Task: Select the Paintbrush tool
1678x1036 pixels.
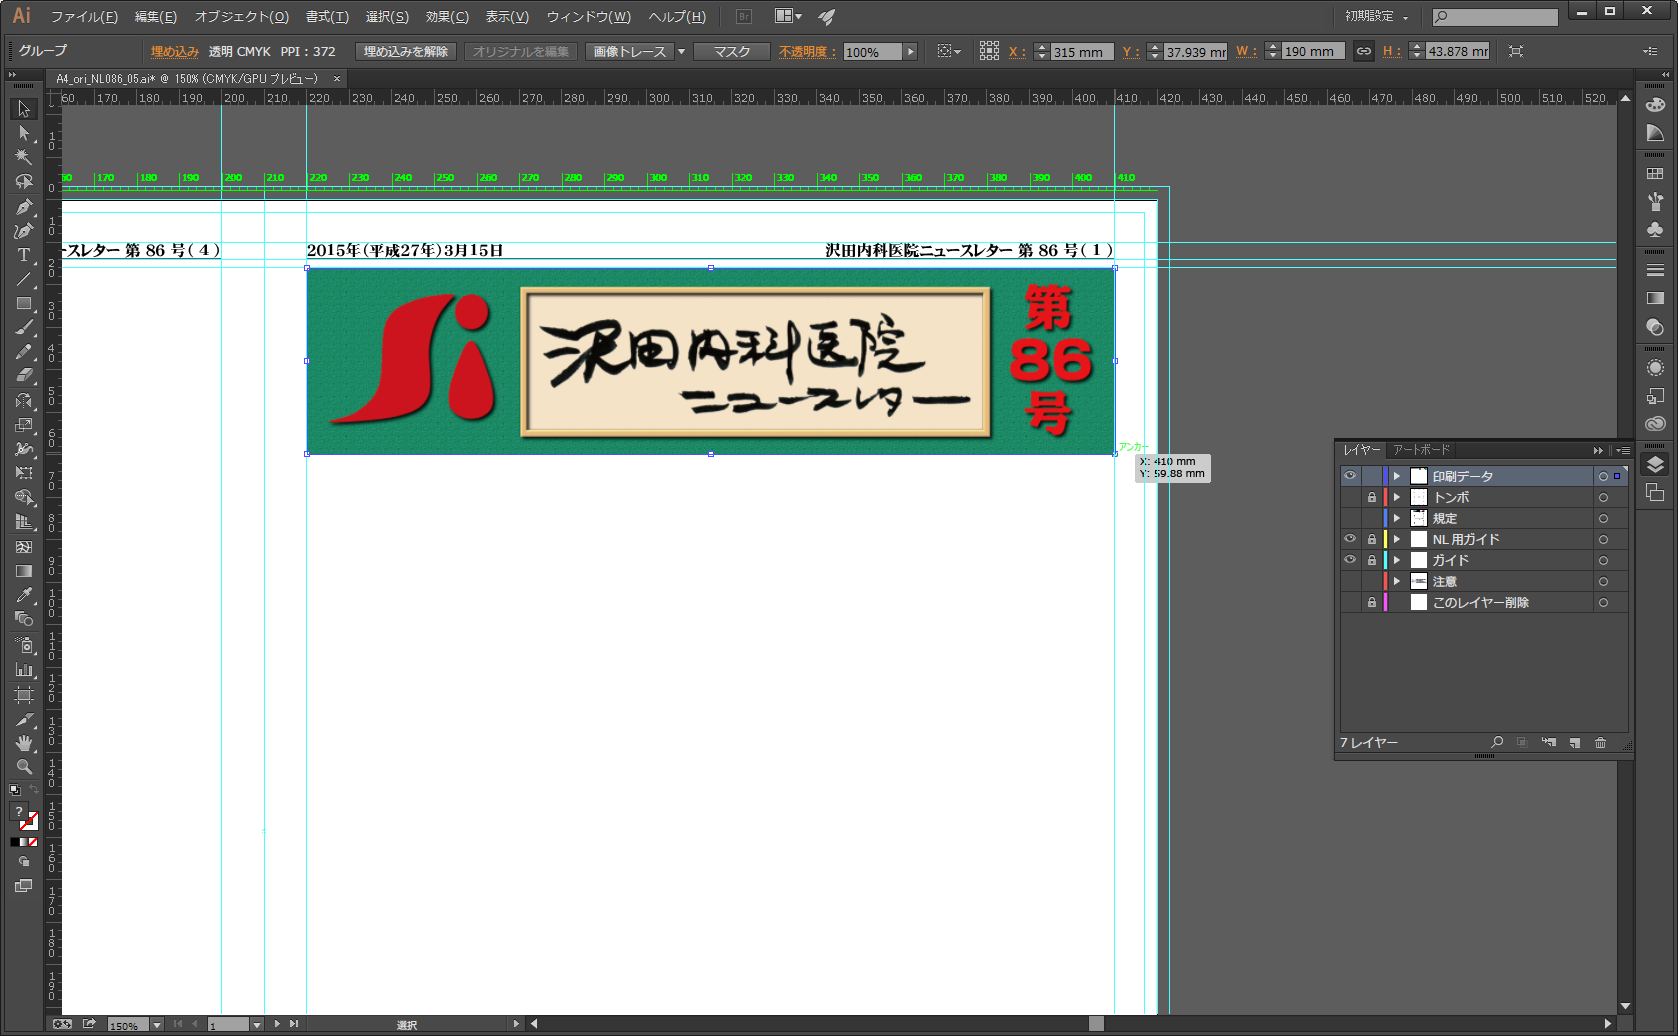Action: pyautogui.click(x=24, y=328)
